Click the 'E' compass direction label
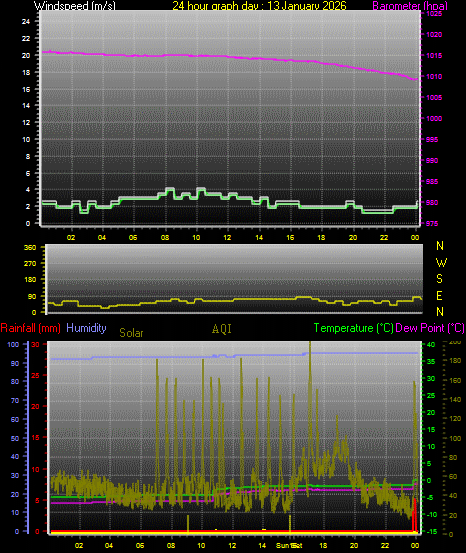466x553 pixels. (440, 296)
